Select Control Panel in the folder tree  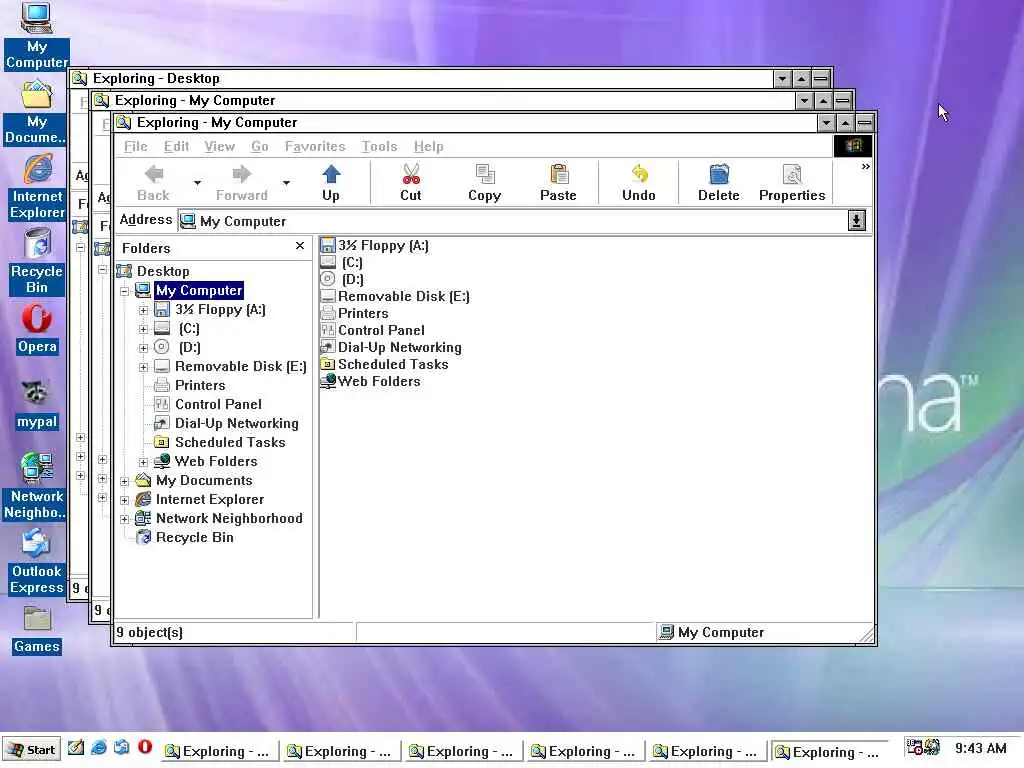pos(218,404)
